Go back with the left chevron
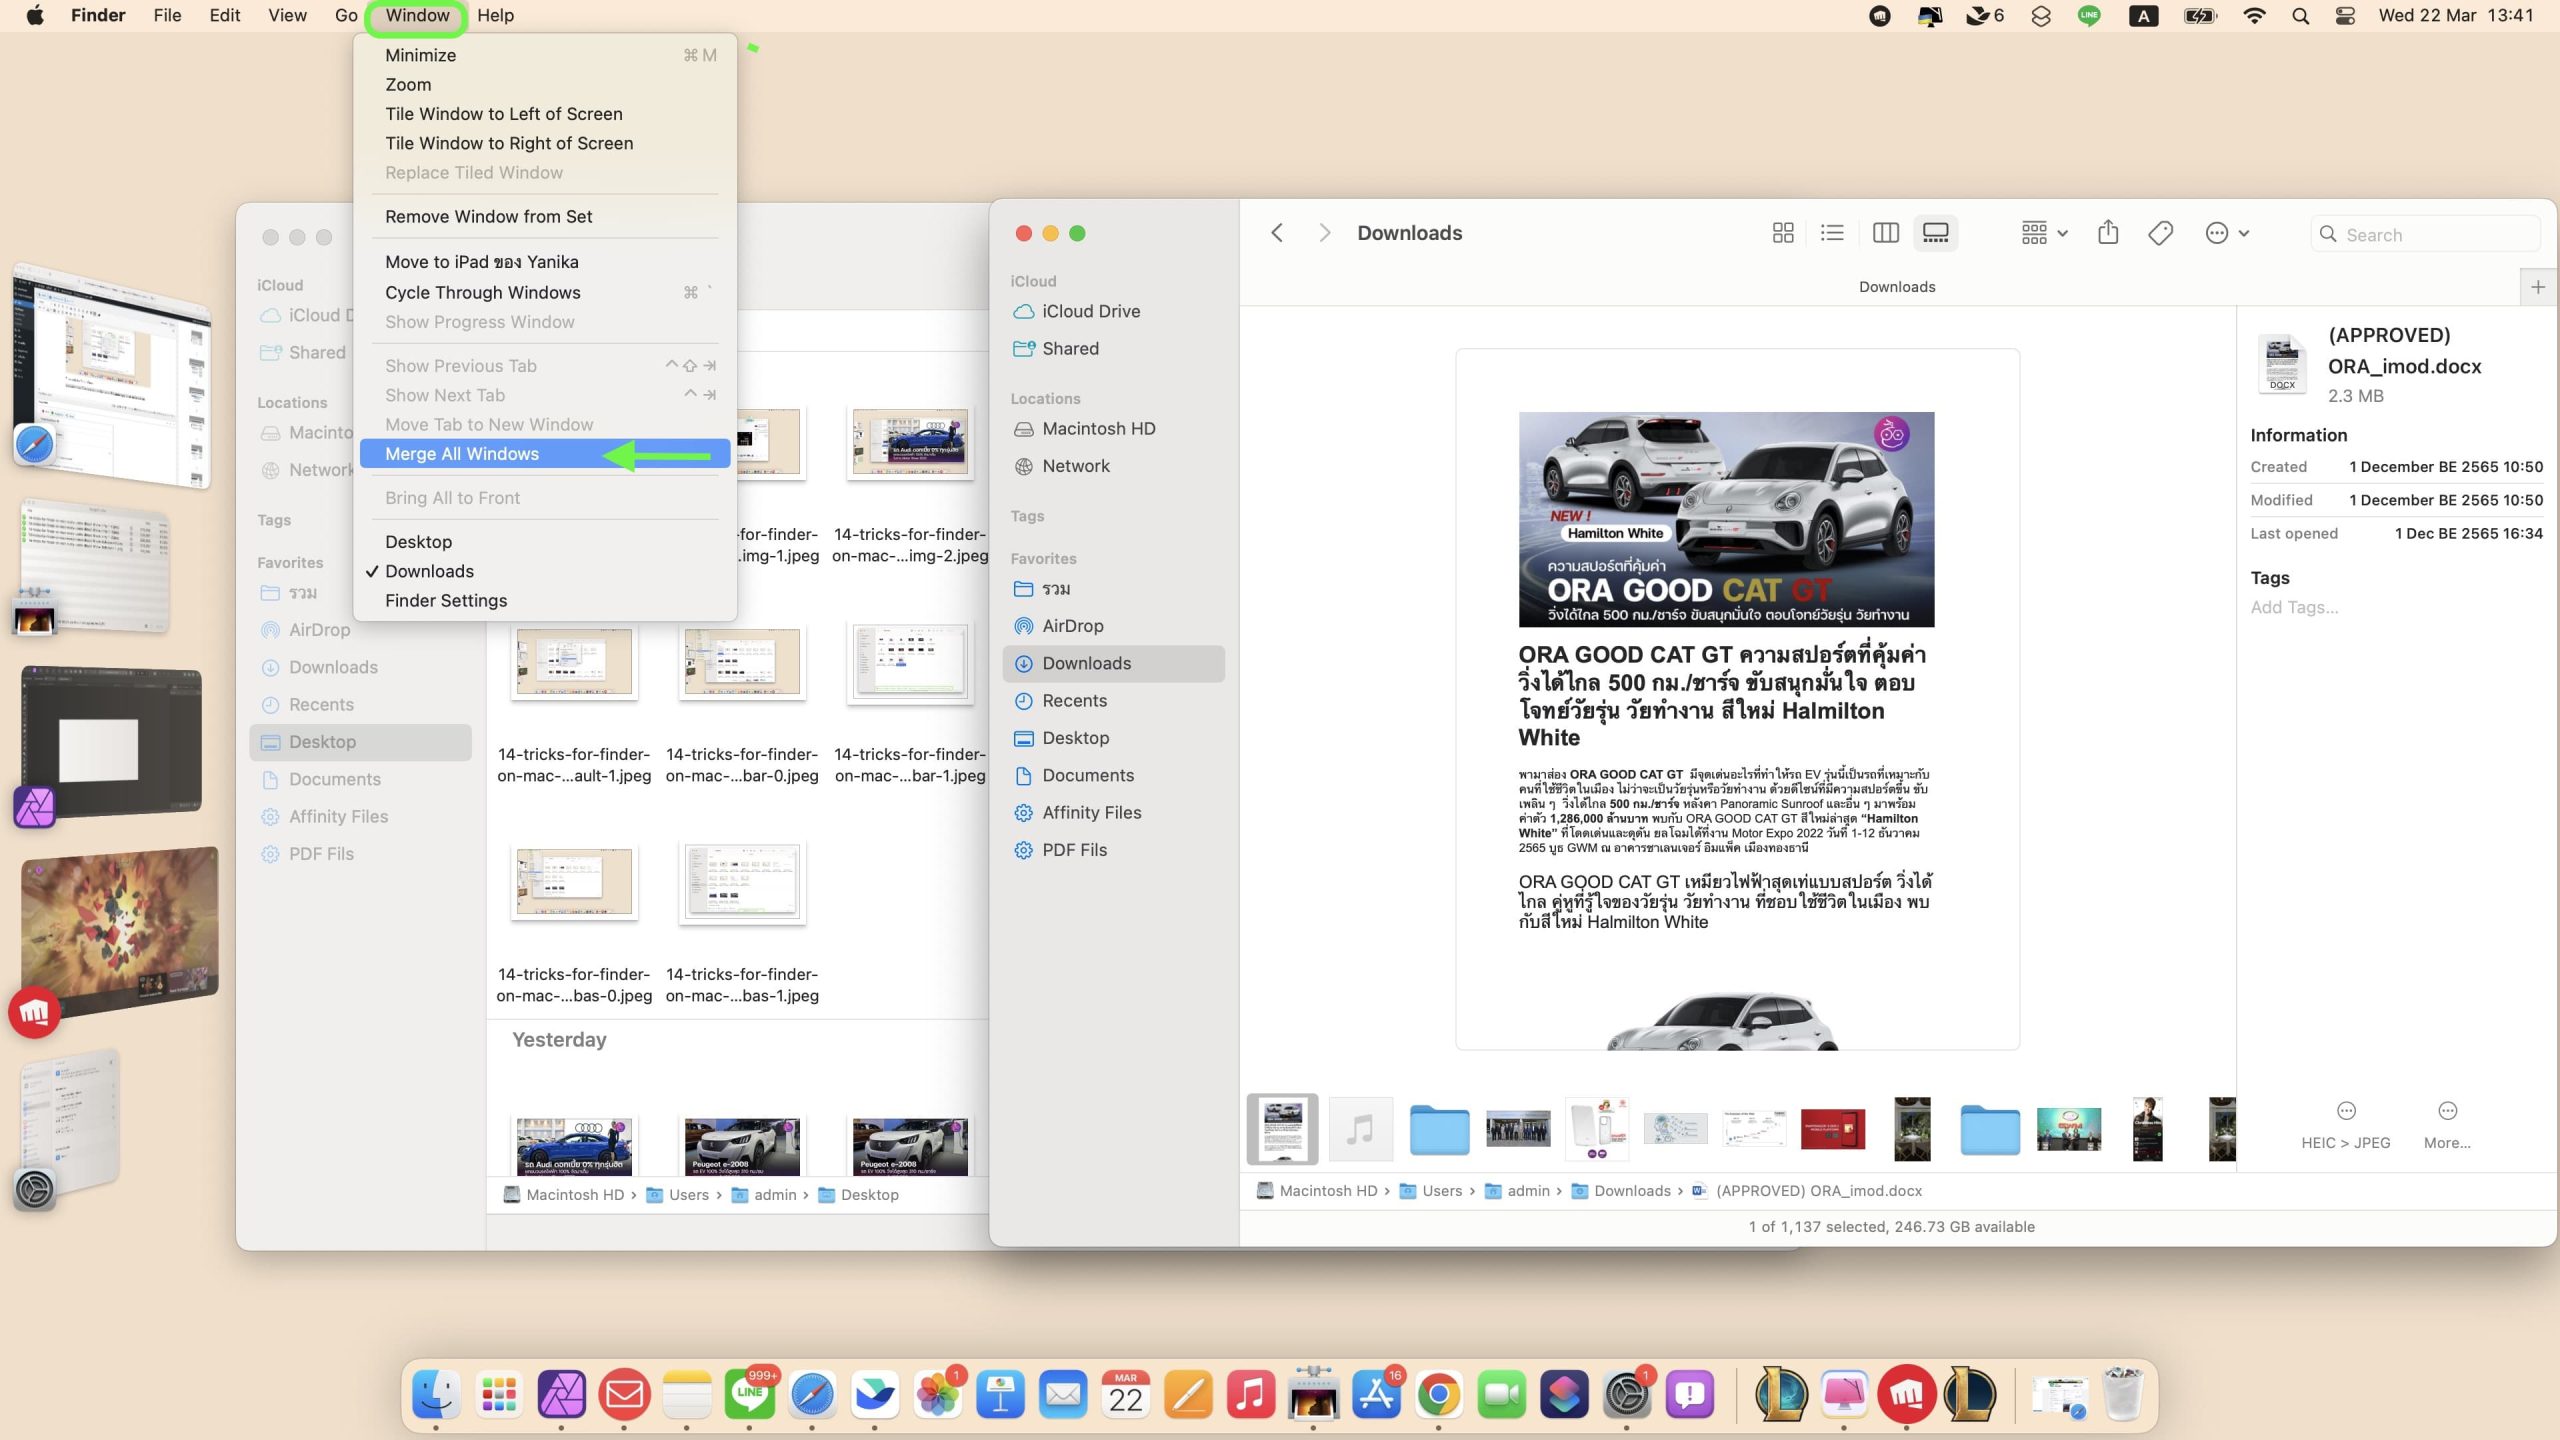Viewport: 2560px width, 1440px height. point(1277,233)
